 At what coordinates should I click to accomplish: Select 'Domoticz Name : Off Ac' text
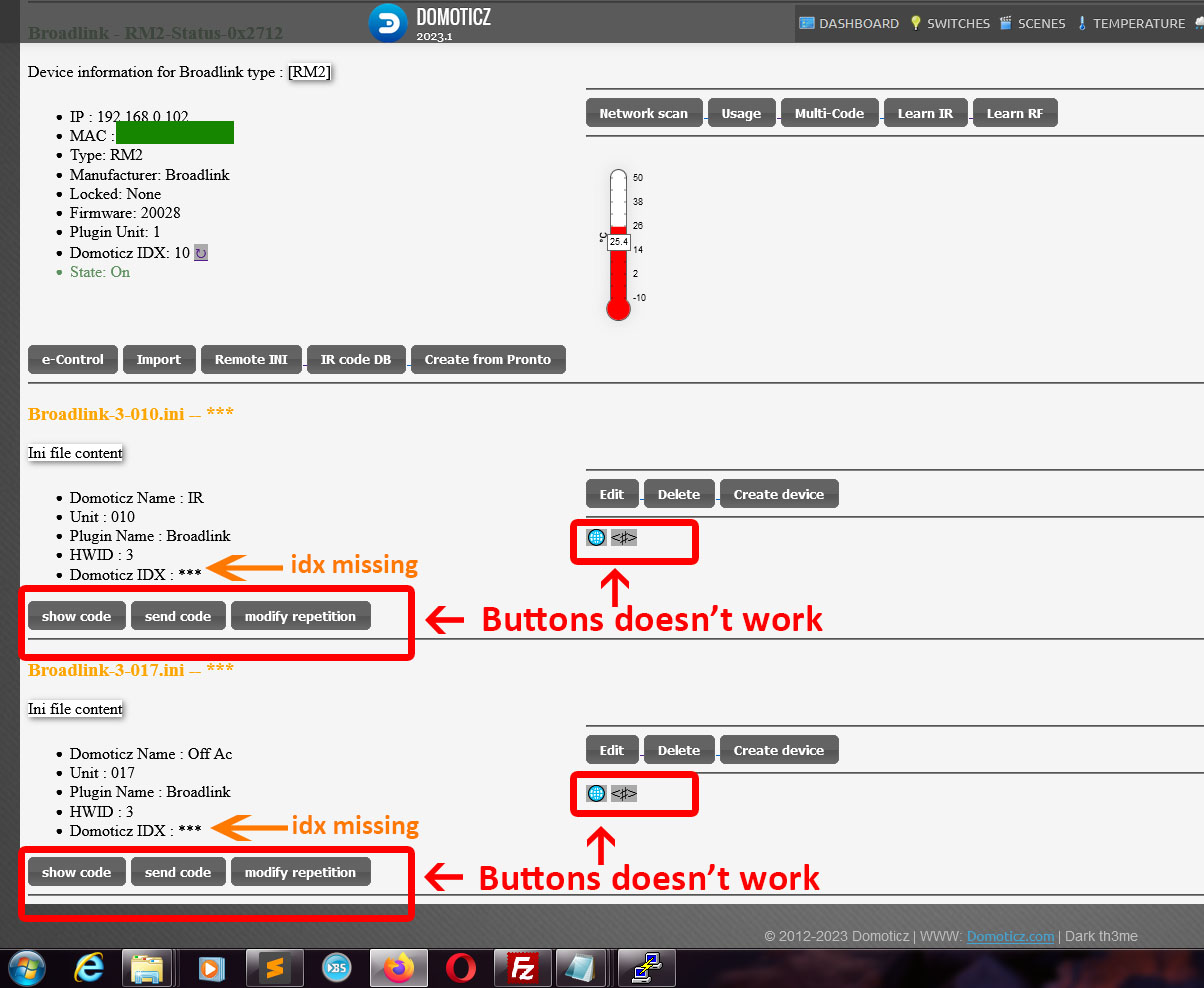click(x=151, y=753)
